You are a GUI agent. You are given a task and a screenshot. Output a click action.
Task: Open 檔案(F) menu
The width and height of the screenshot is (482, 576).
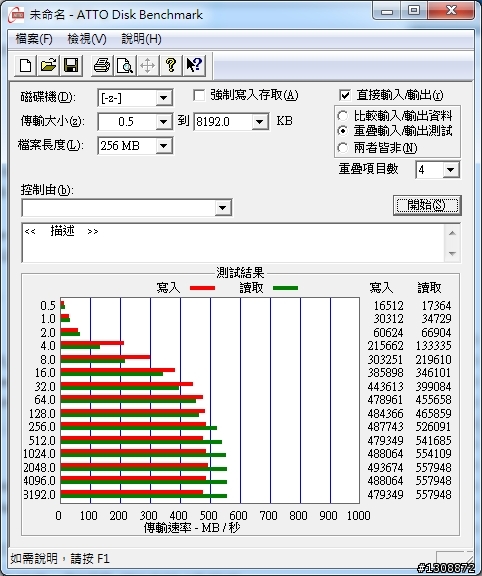34,39
